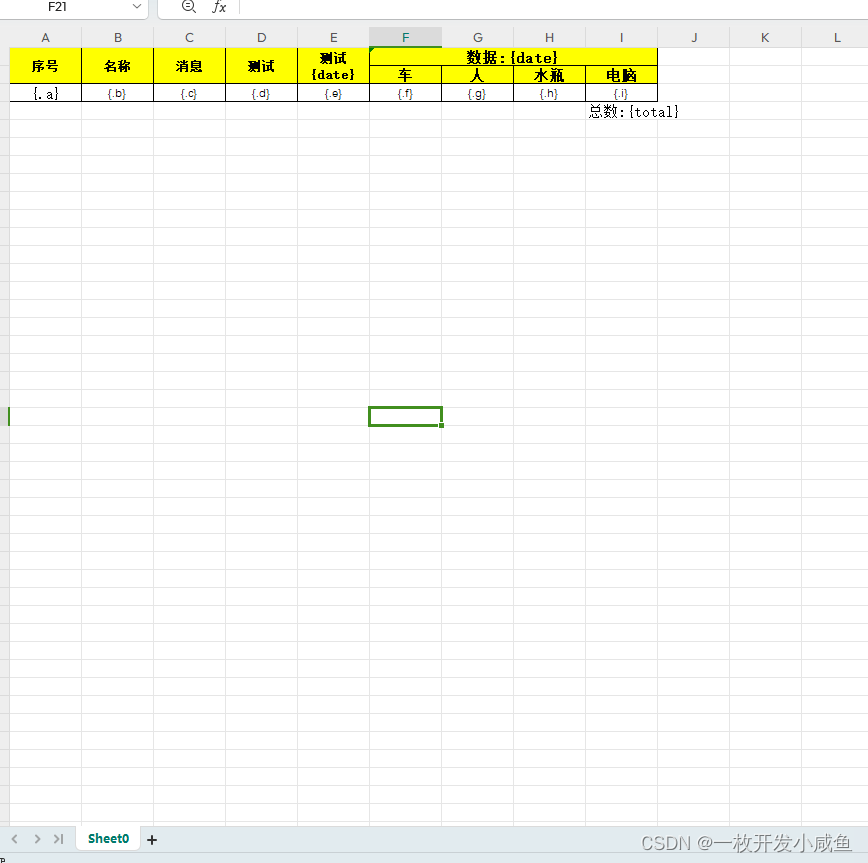Click the zoom magnifier icon beside fx
The height and width of the screenshot is (863, 868).
coord(189,7)
